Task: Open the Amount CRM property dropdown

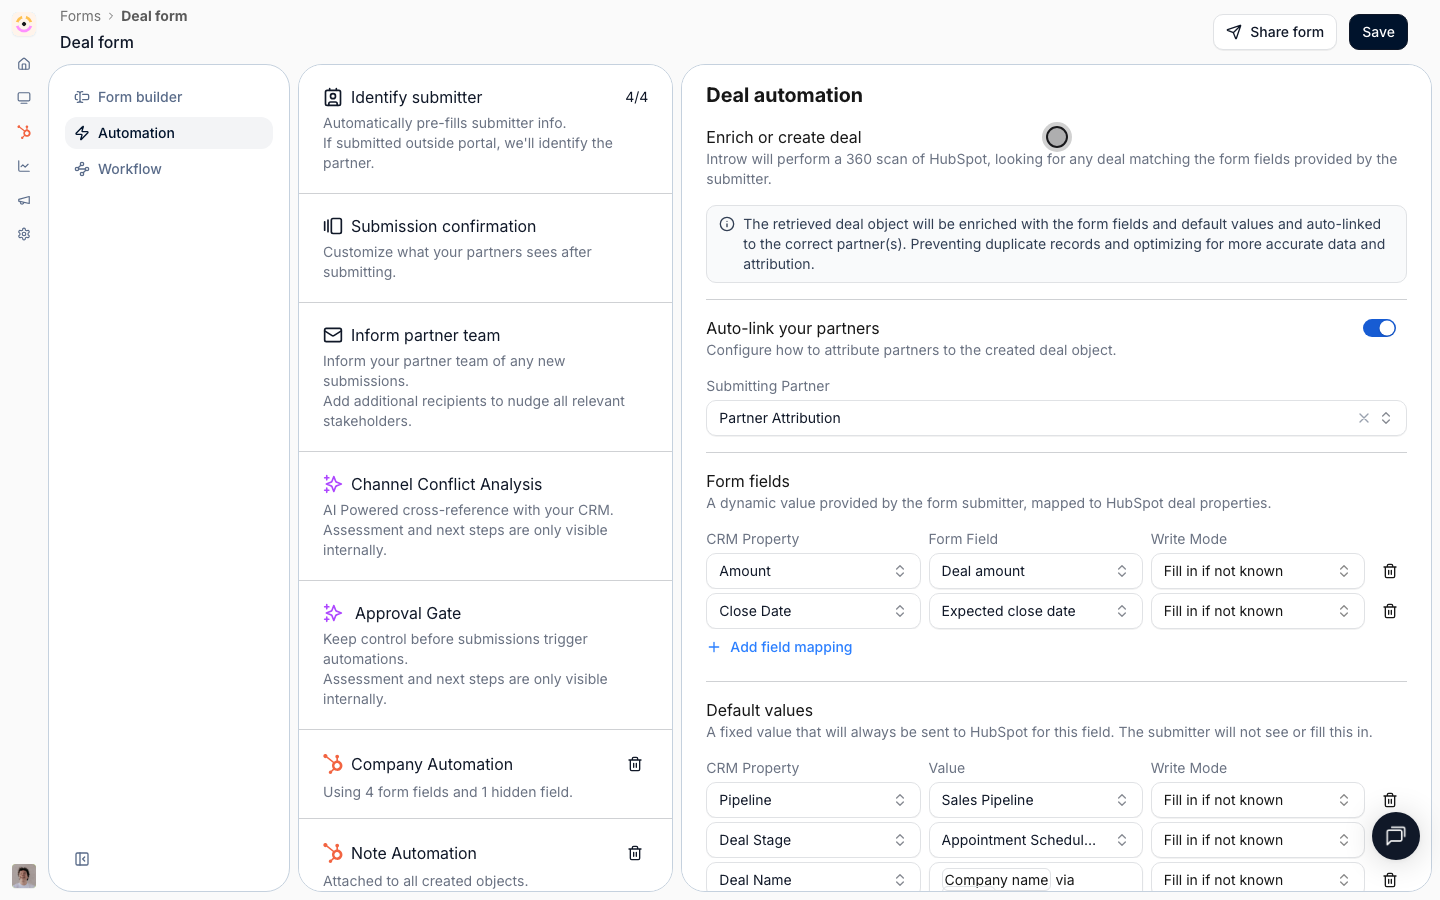Action: tap(813, 571)
